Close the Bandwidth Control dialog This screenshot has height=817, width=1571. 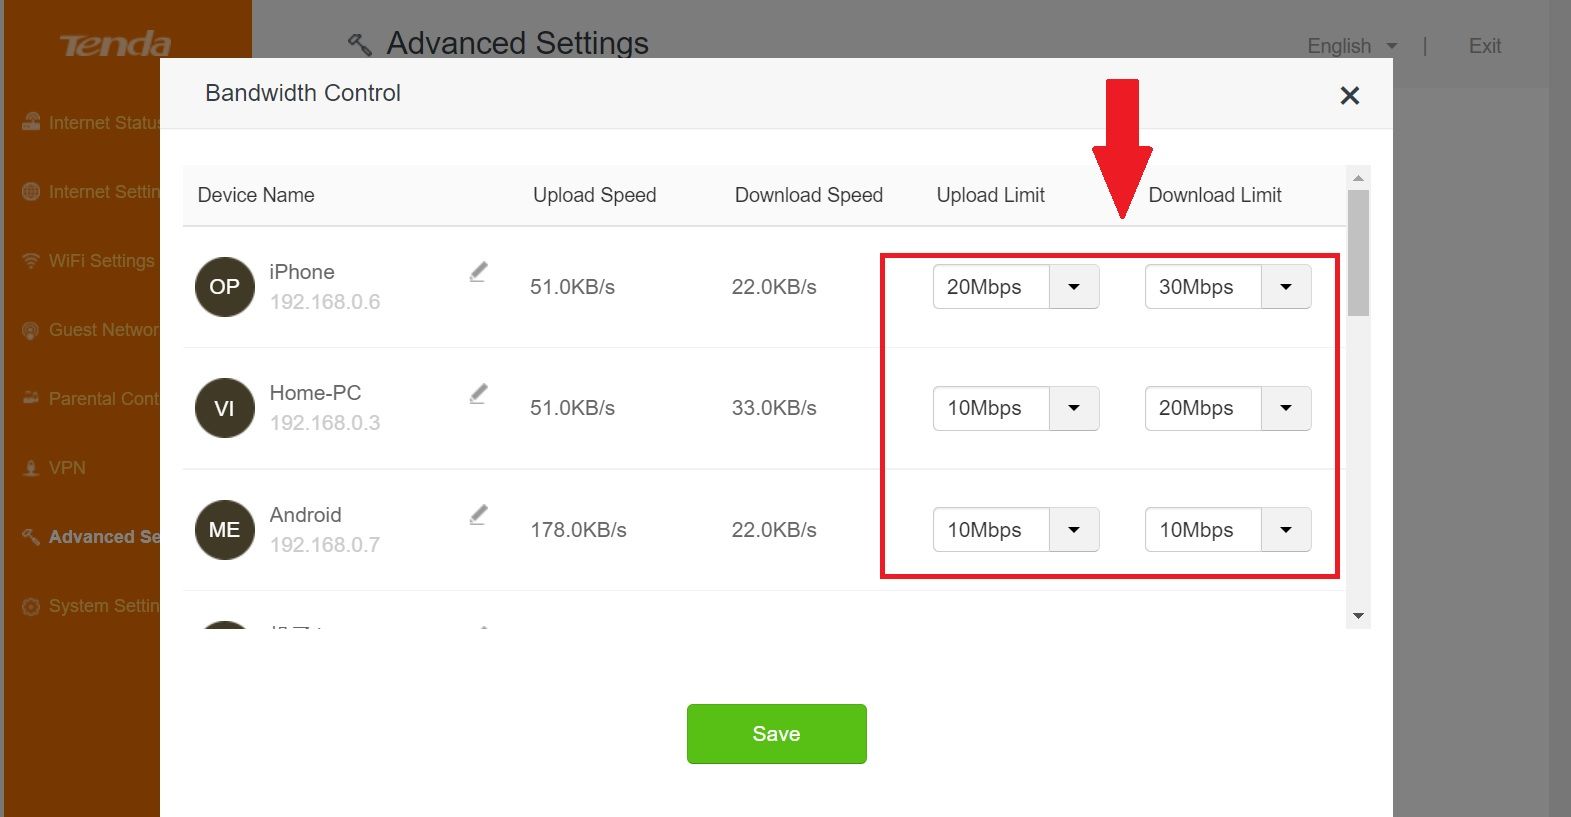click(x=1349, y=95)
